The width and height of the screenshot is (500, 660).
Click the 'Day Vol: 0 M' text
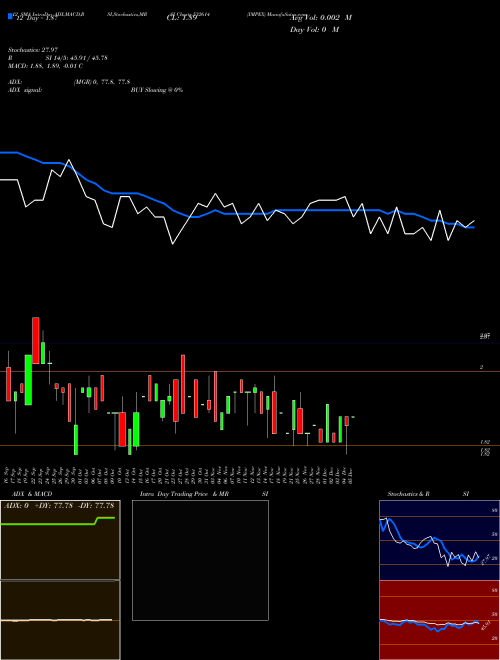[314, 29]
